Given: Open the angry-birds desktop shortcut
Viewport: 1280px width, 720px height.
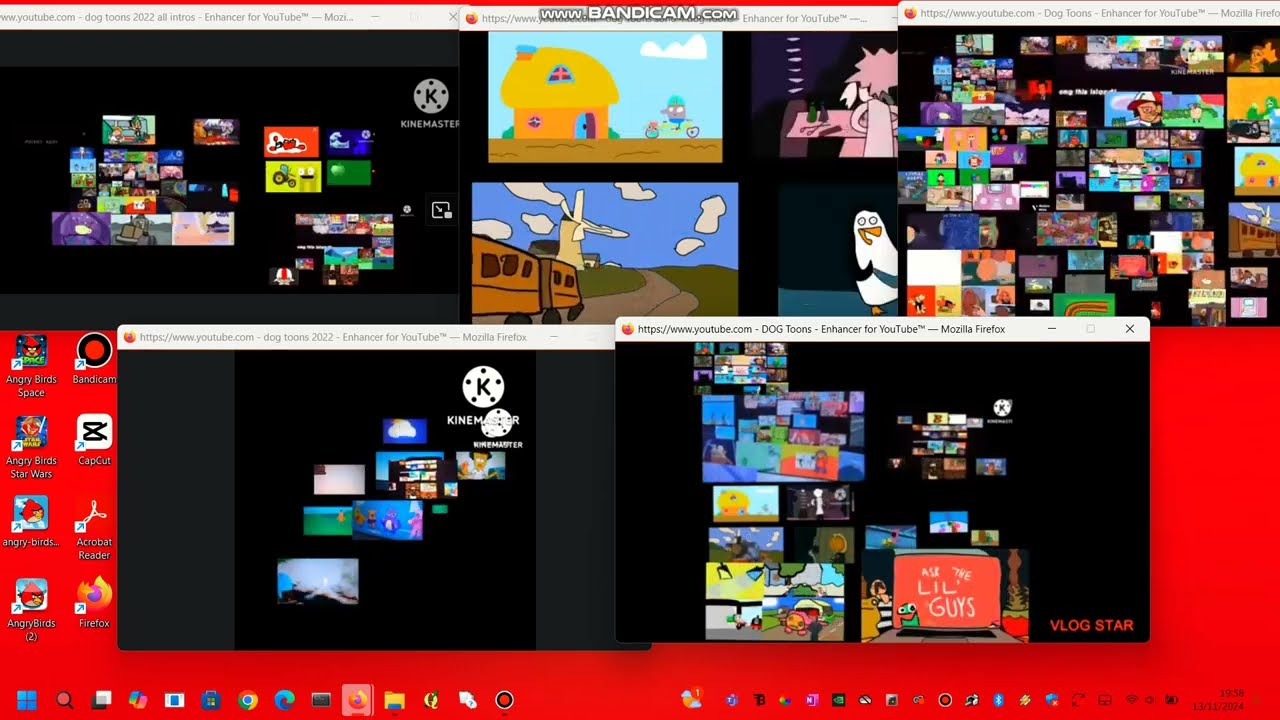Looking at the screenshot, I should [x=31, y=522].
